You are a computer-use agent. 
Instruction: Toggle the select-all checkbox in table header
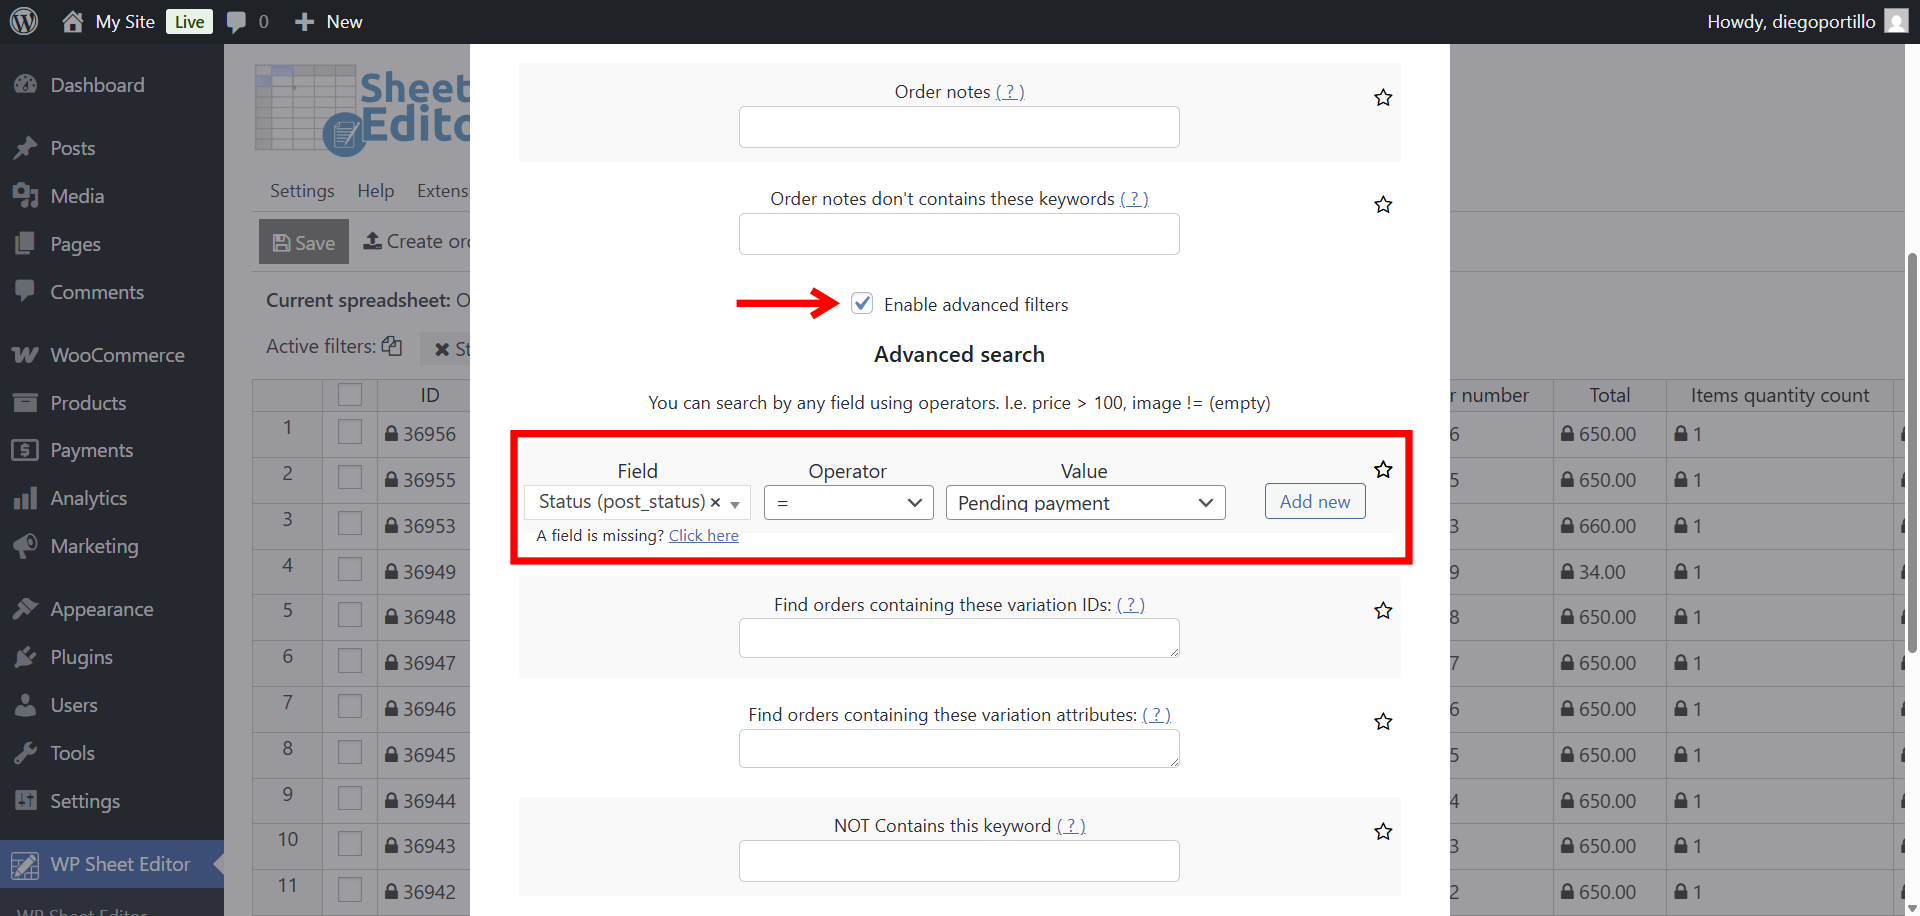click(x=349, y=395)
